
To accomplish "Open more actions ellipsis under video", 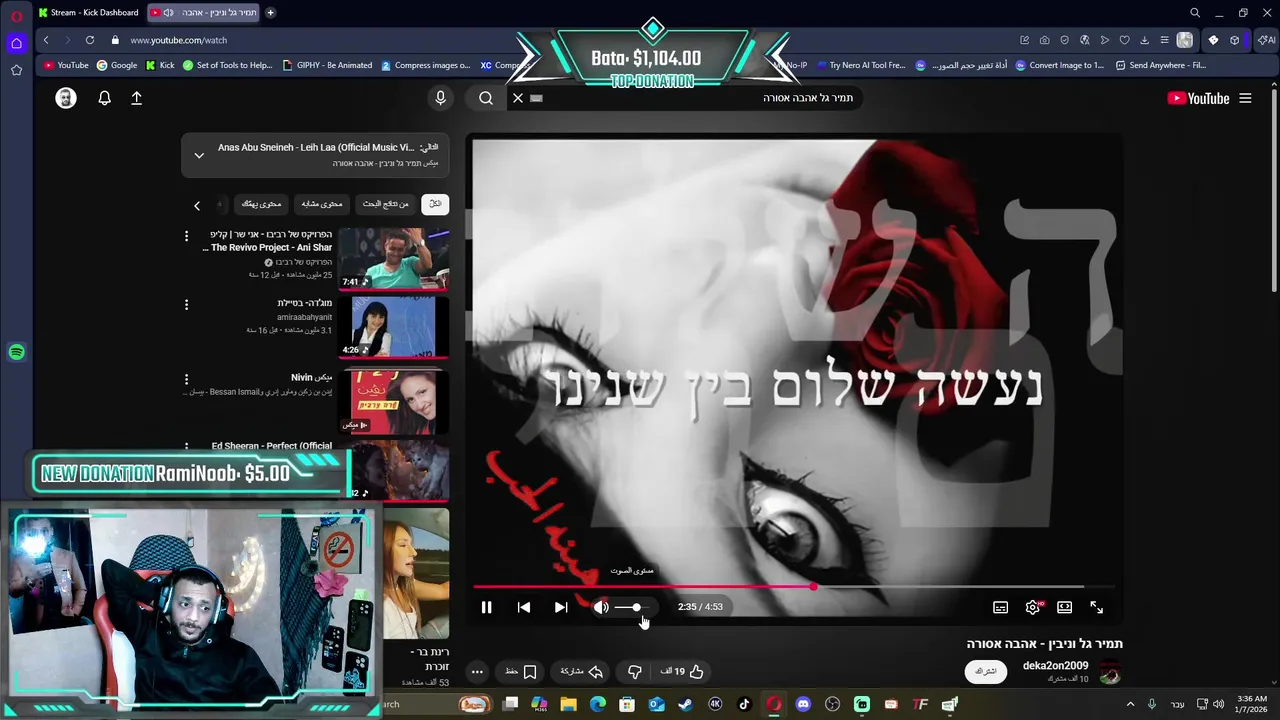I will coord(477,671).
